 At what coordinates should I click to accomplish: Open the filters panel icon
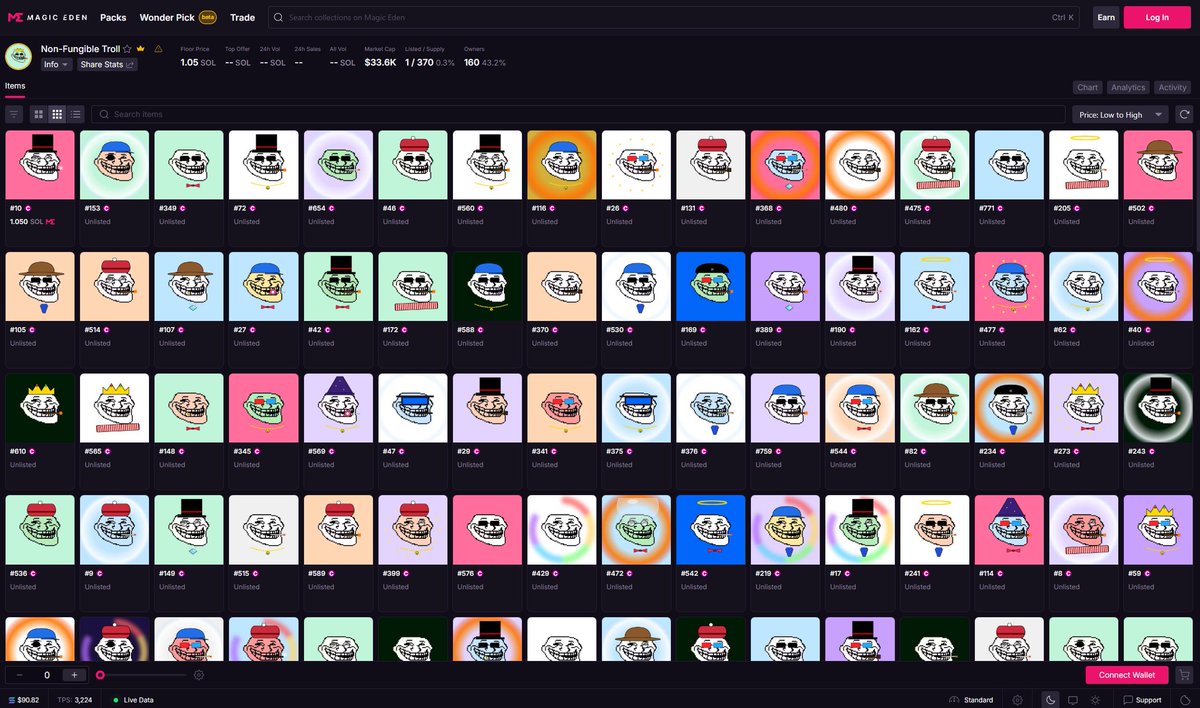(x=14, y=115)
